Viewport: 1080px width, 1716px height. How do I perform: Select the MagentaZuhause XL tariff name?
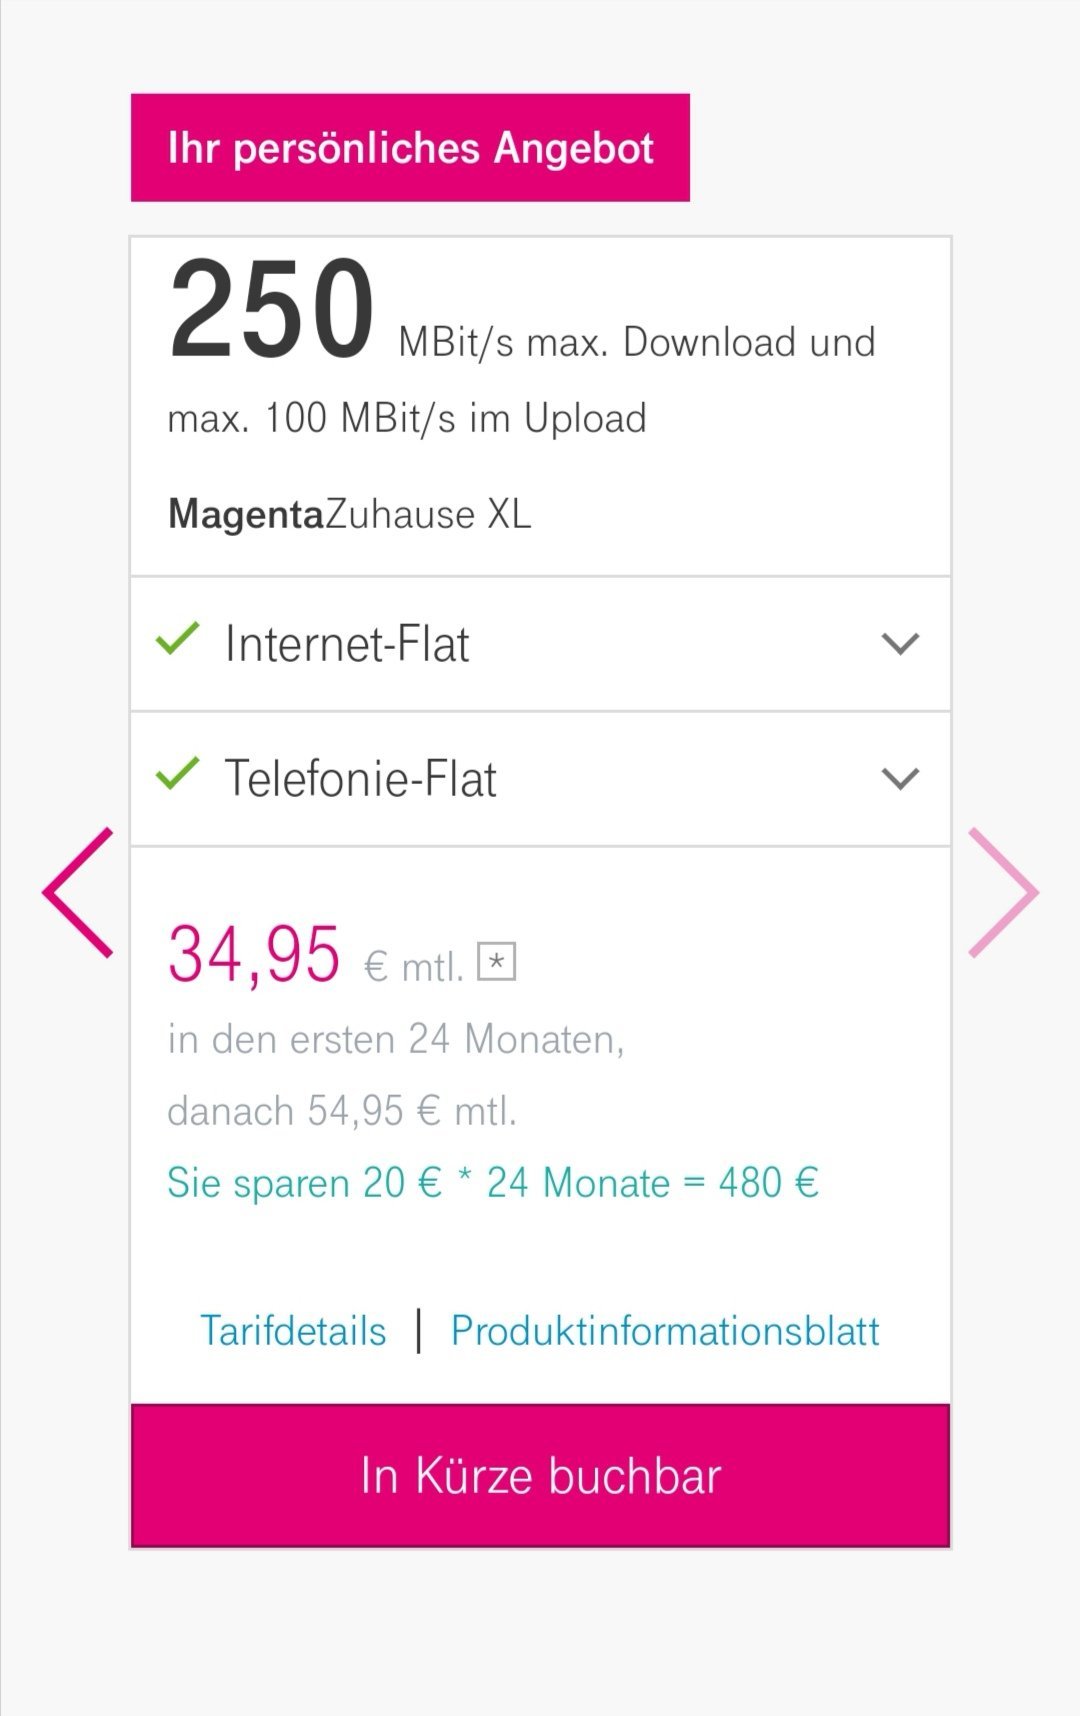349,514
